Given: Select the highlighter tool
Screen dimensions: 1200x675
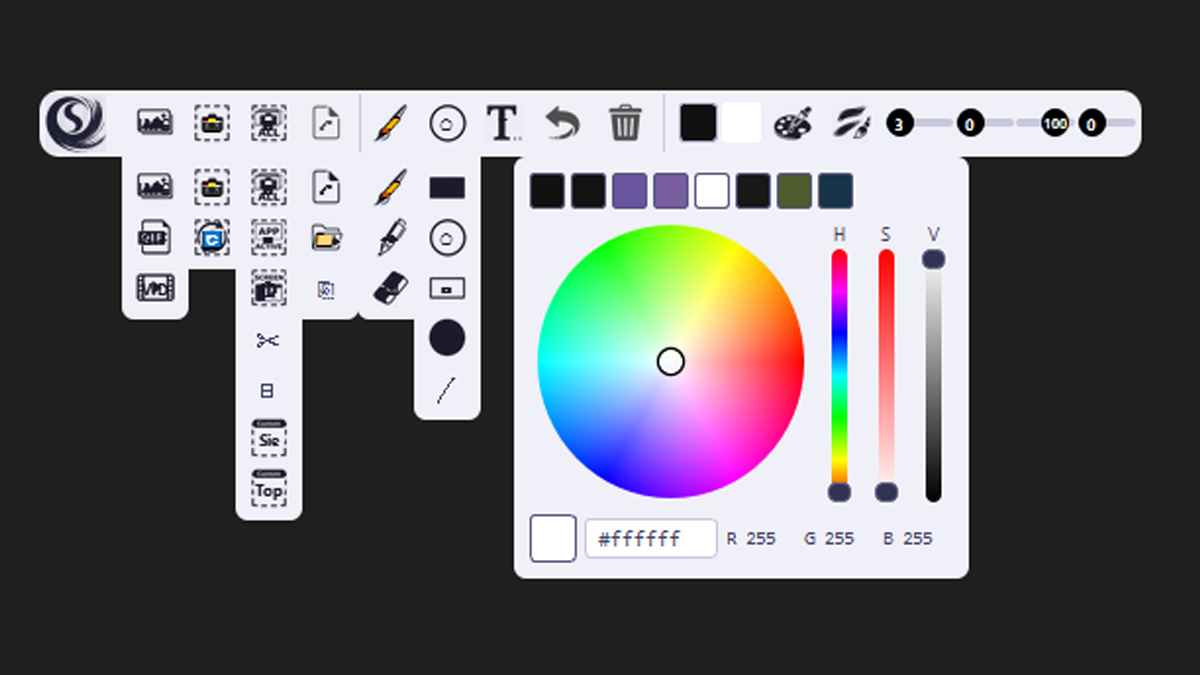Looking at the screenshot, I should coord(390,240).
